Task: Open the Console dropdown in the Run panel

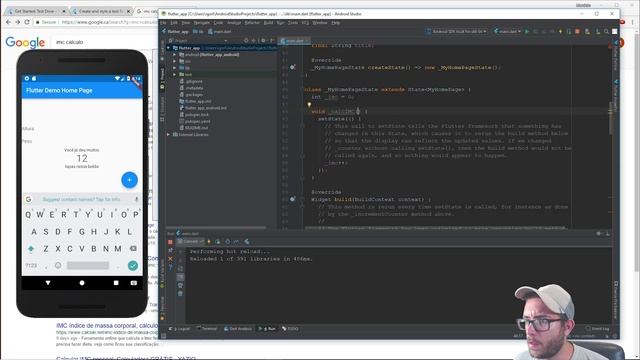Action: [x=190, y=242]
